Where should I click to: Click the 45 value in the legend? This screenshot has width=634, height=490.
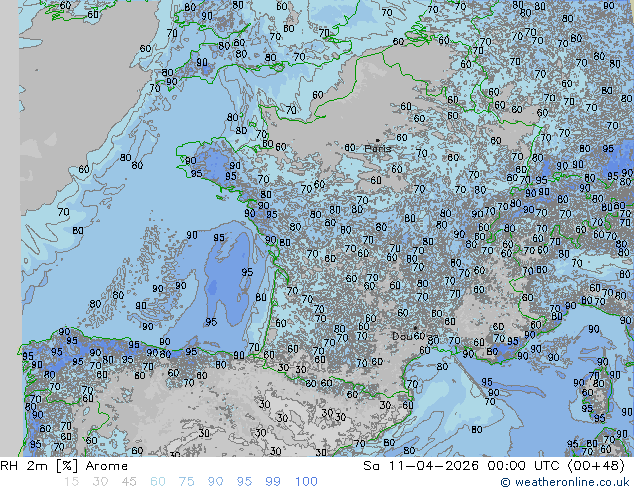click(130, 482)
